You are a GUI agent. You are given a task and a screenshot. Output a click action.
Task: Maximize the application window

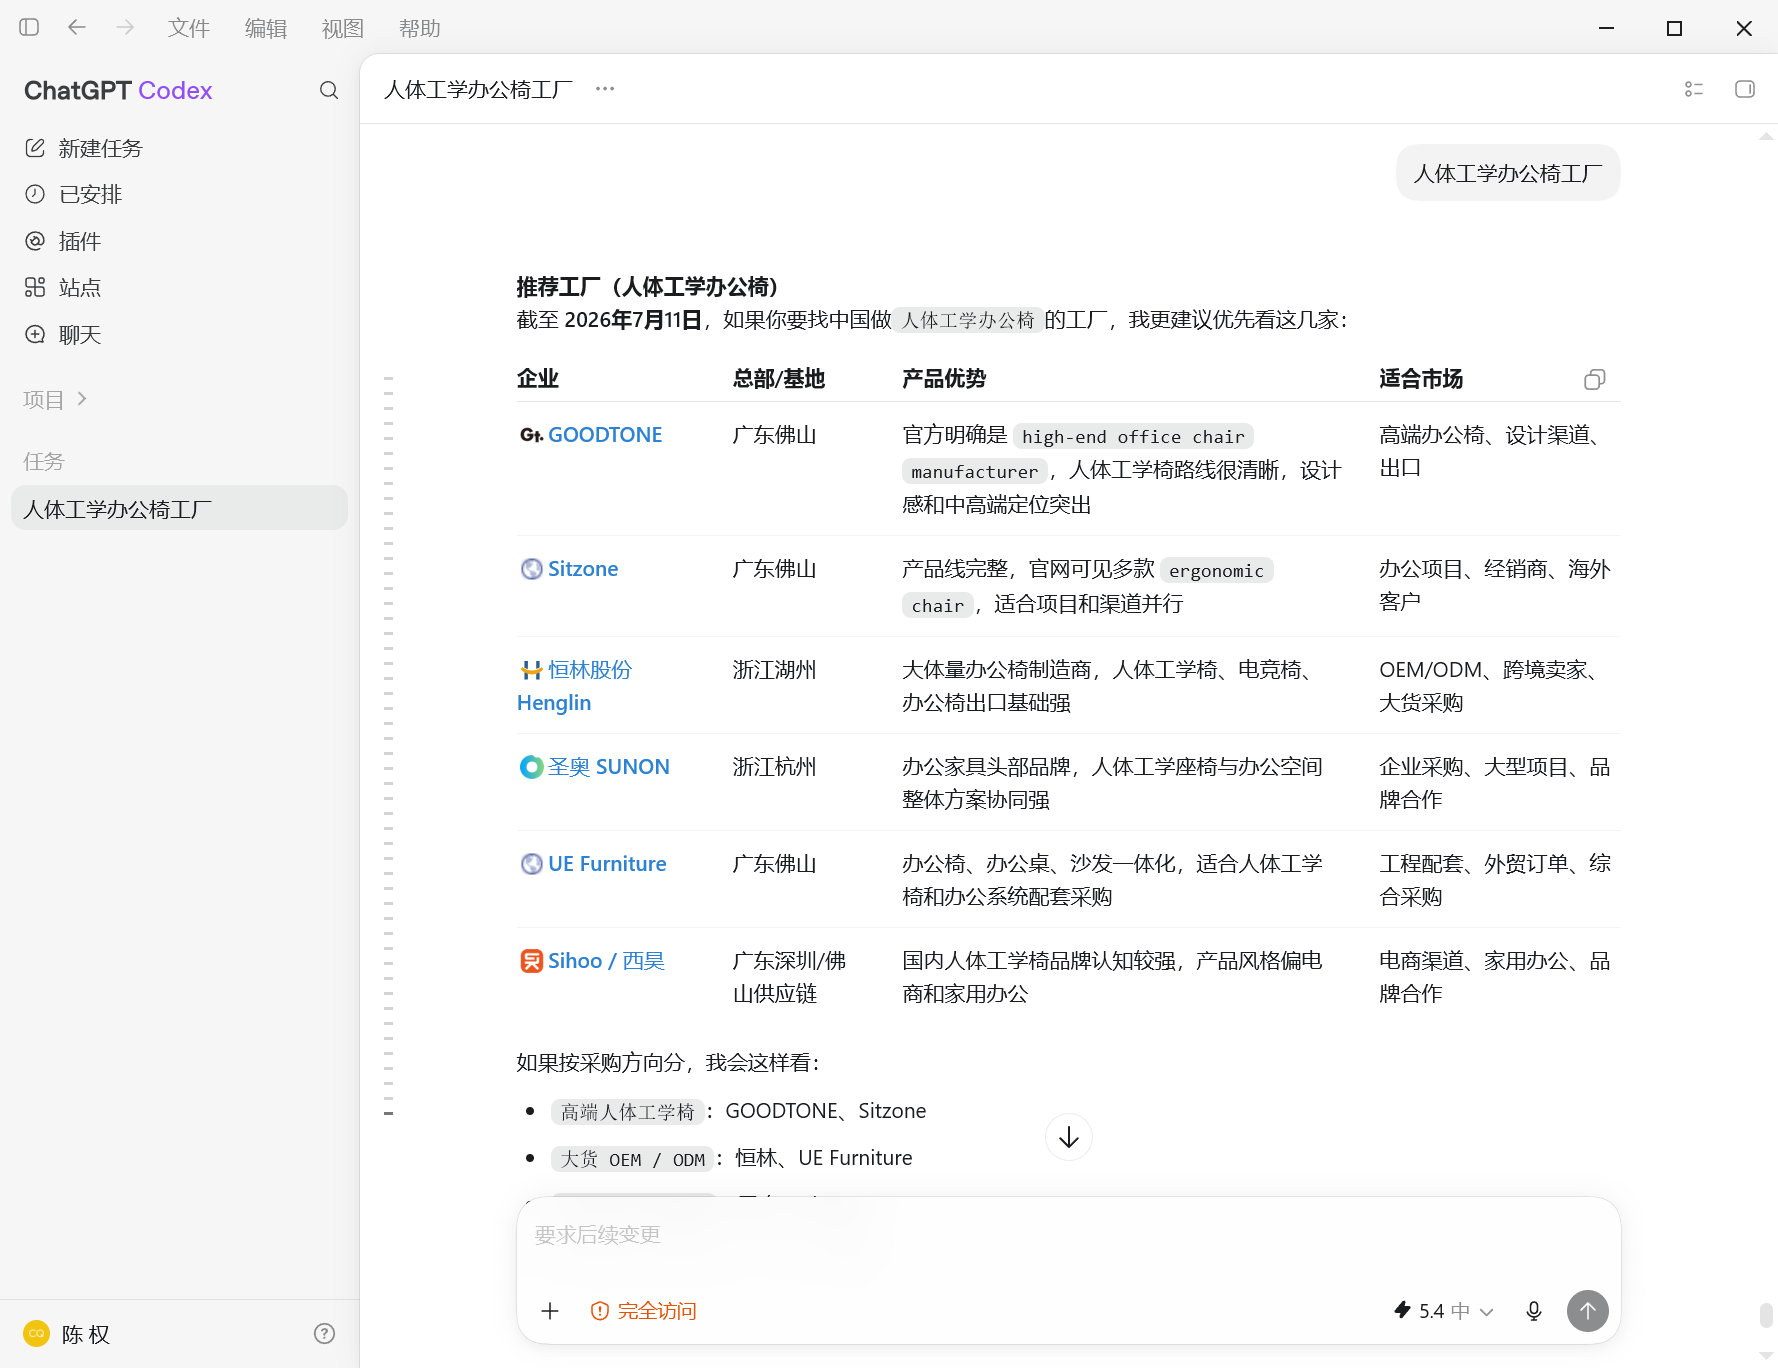(1674, 28)
